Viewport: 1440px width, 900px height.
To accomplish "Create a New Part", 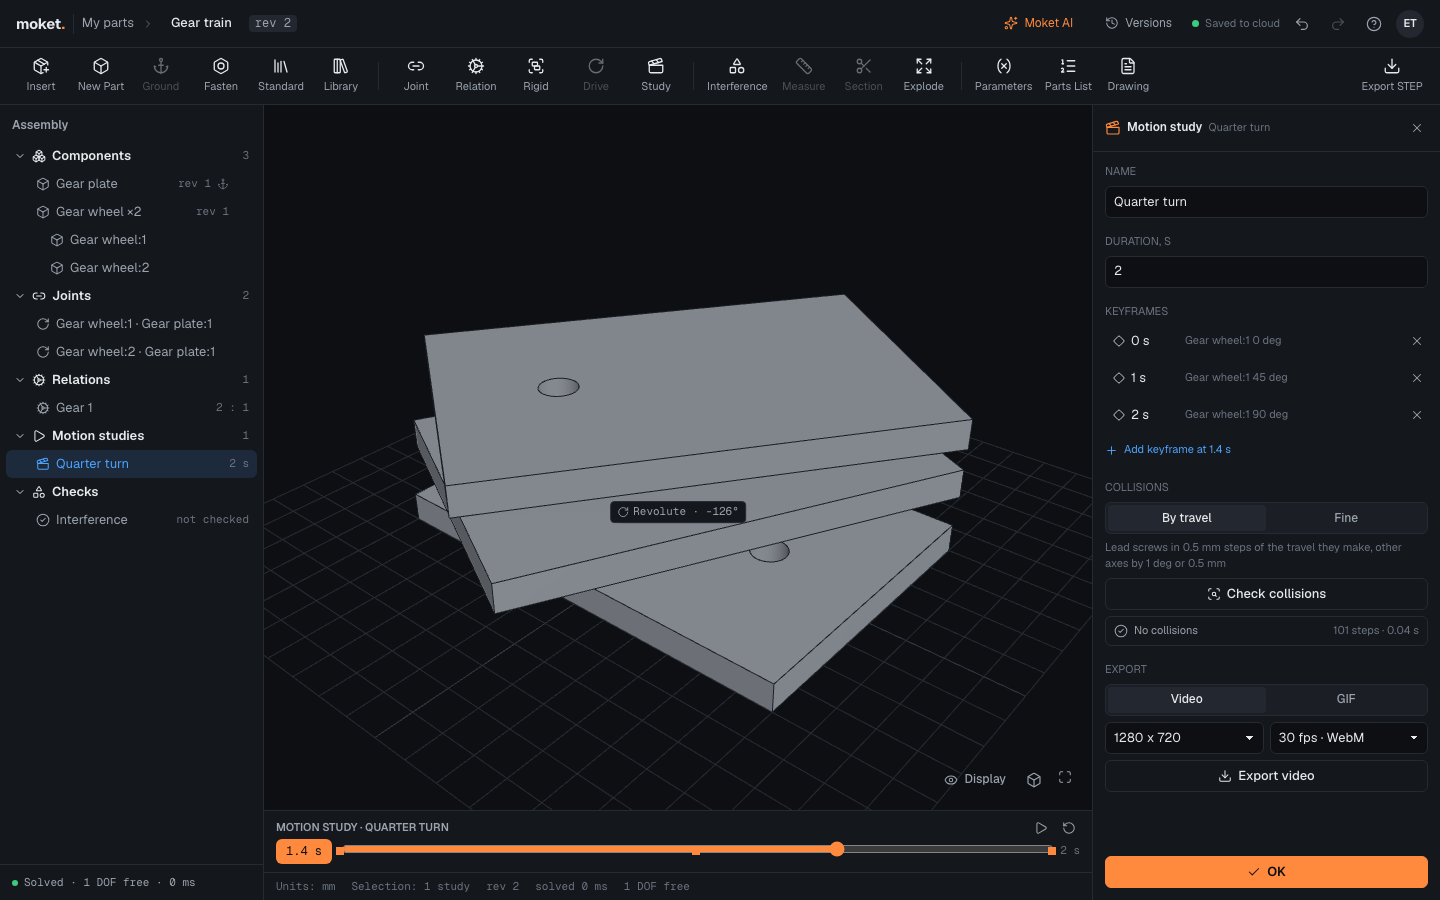I will 101,75.
